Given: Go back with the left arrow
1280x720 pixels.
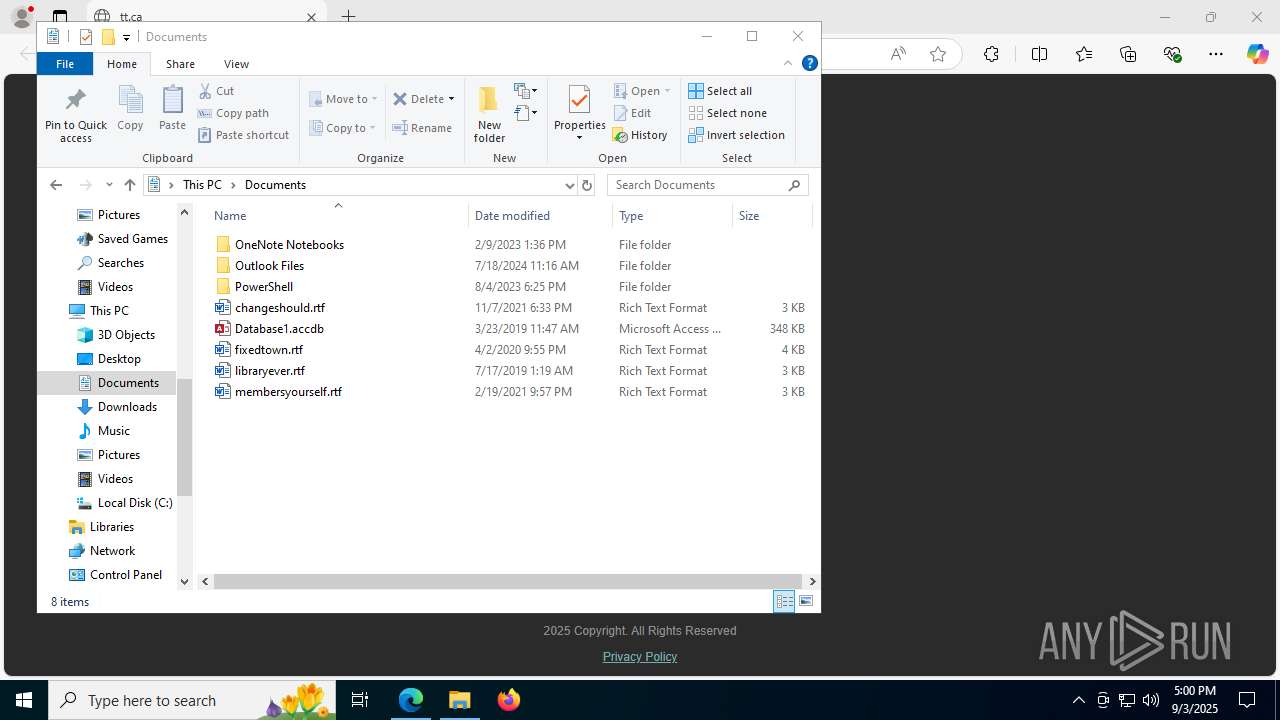Looking at the screenshot, I should click(56, 185).
